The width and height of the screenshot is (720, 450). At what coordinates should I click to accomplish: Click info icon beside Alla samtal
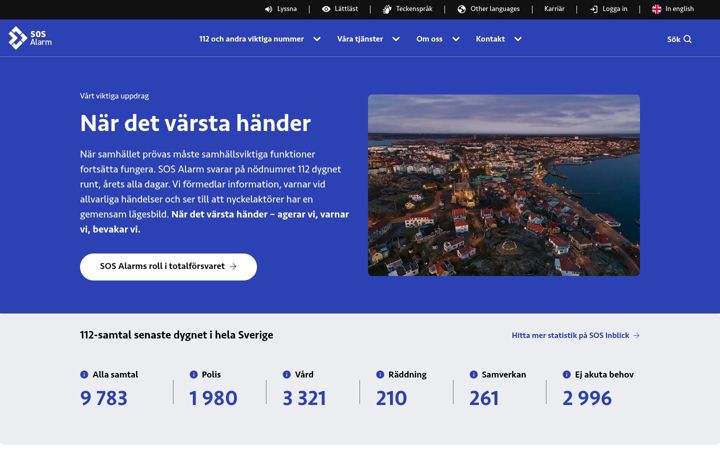(x=84, y=375)
